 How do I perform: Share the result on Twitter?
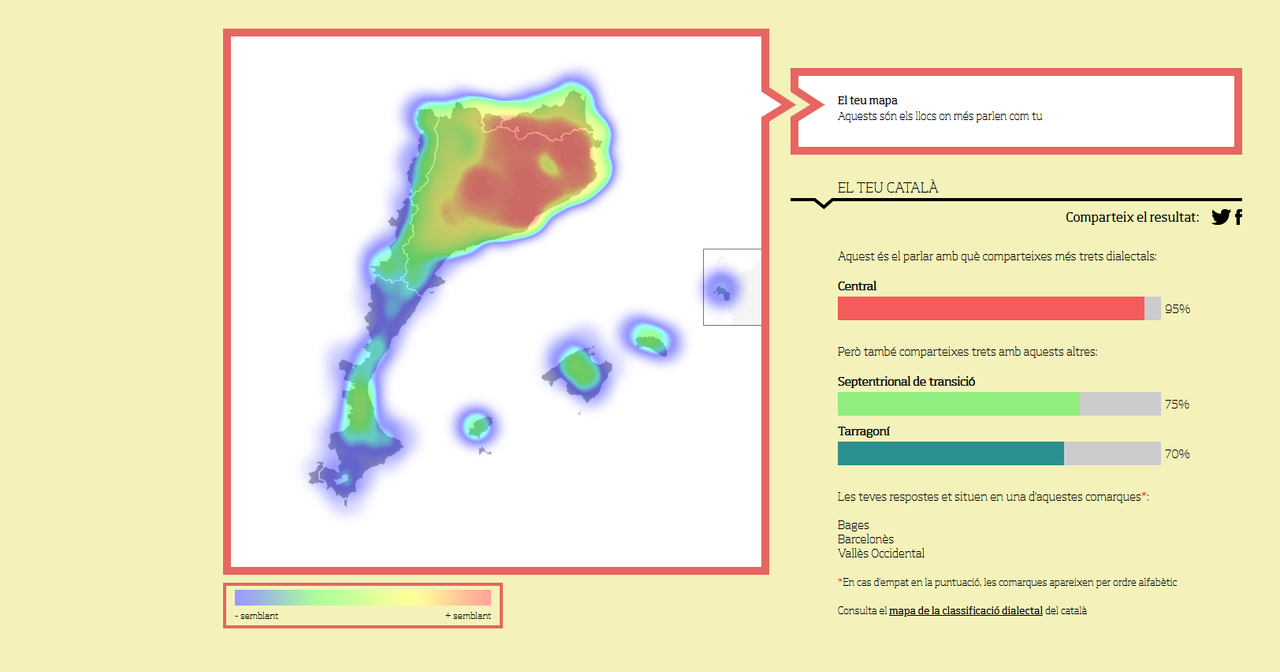click(x=1220, y=217)
